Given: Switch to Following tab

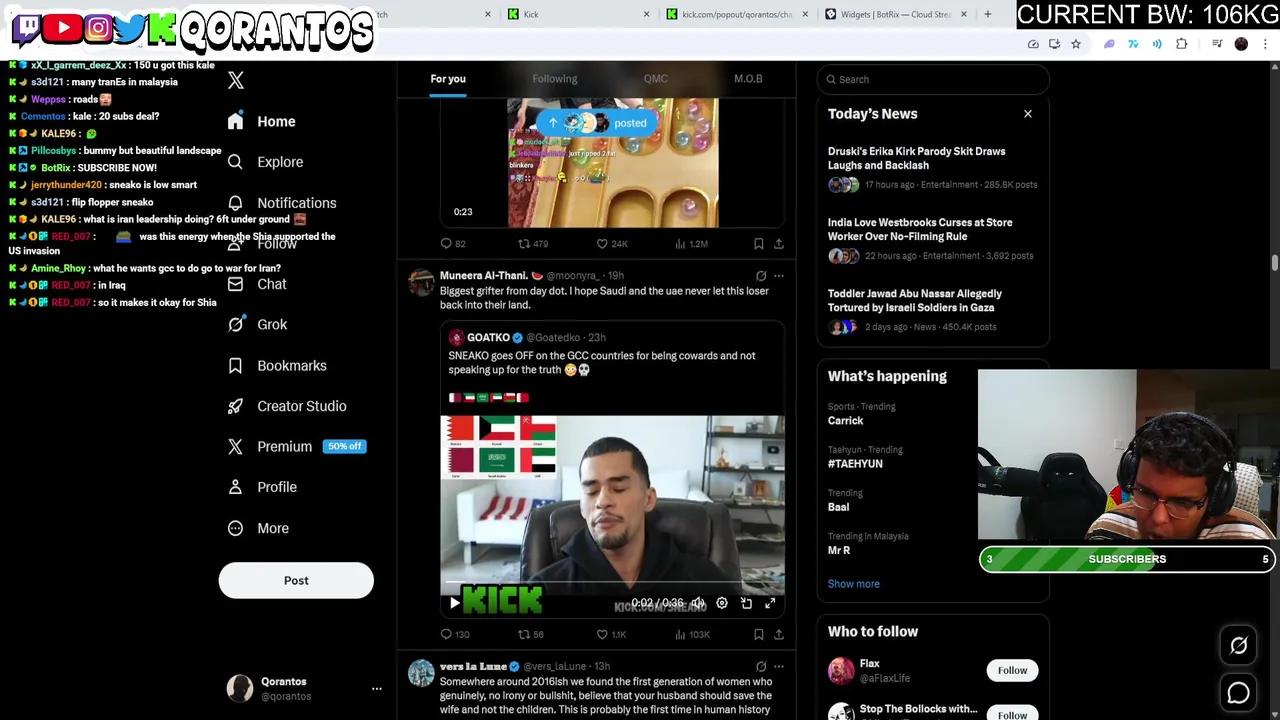Looking at the screenshot, I should click(x=554, y=79).
